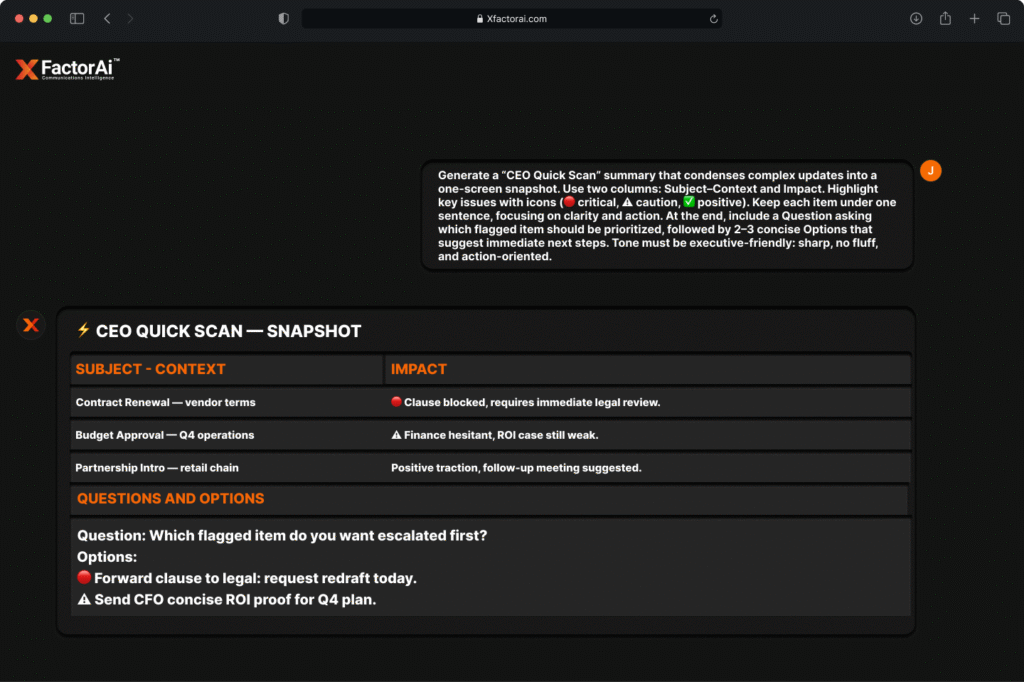Click the XFactorAi logo

tap(68, 69)
